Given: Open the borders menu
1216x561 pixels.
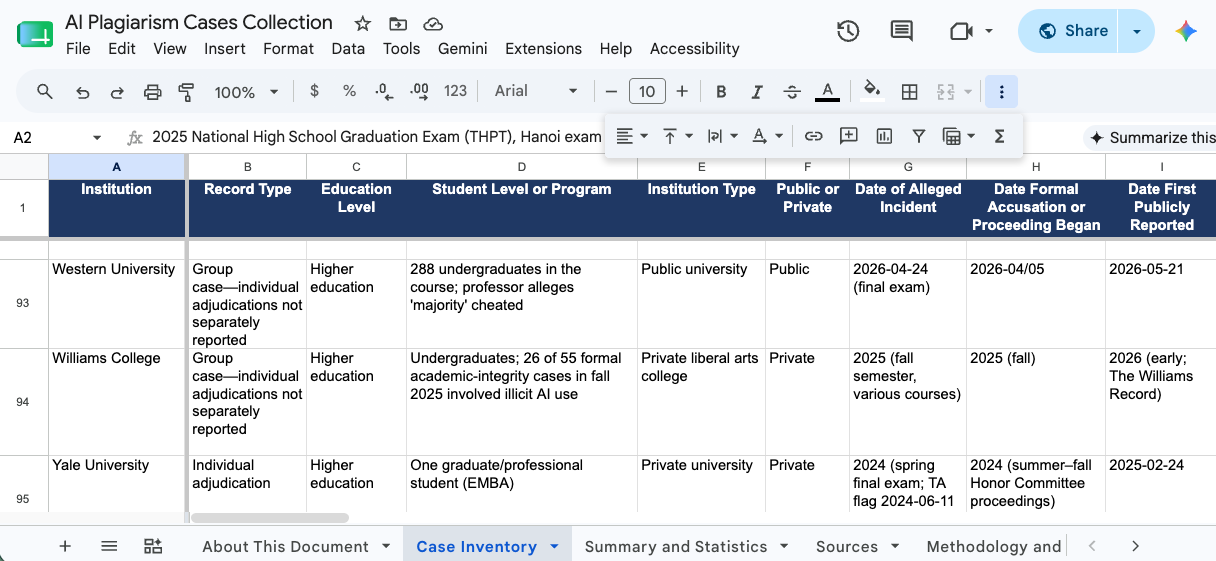Looking at the screenshot, I should click(910, 92).
